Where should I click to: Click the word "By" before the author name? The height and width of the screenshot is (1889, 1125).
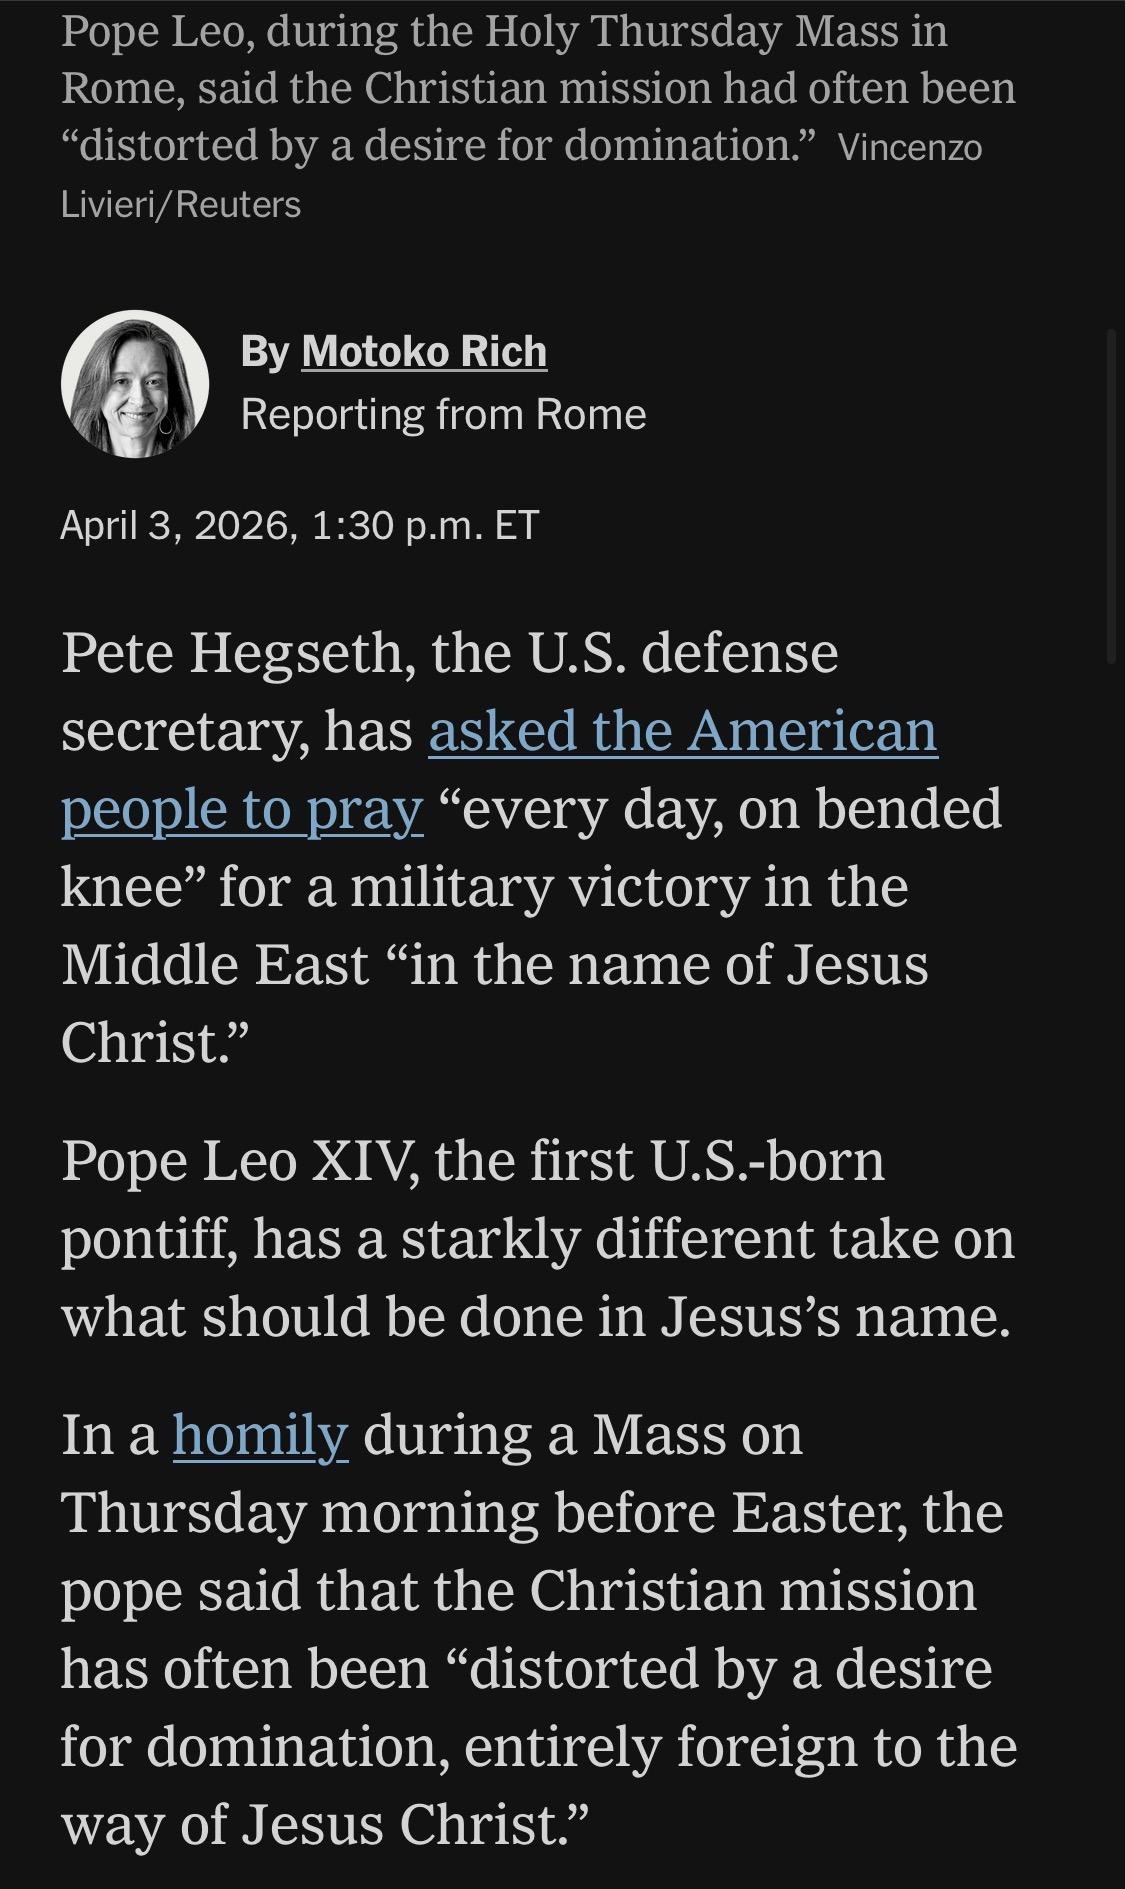point(265,352)
